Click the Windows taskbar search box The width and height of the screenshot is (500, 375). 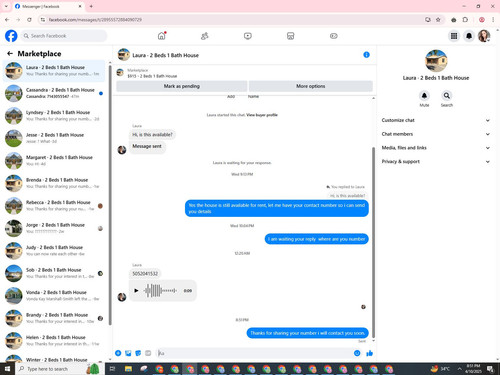pyautogui.click(x=60, y=369)
